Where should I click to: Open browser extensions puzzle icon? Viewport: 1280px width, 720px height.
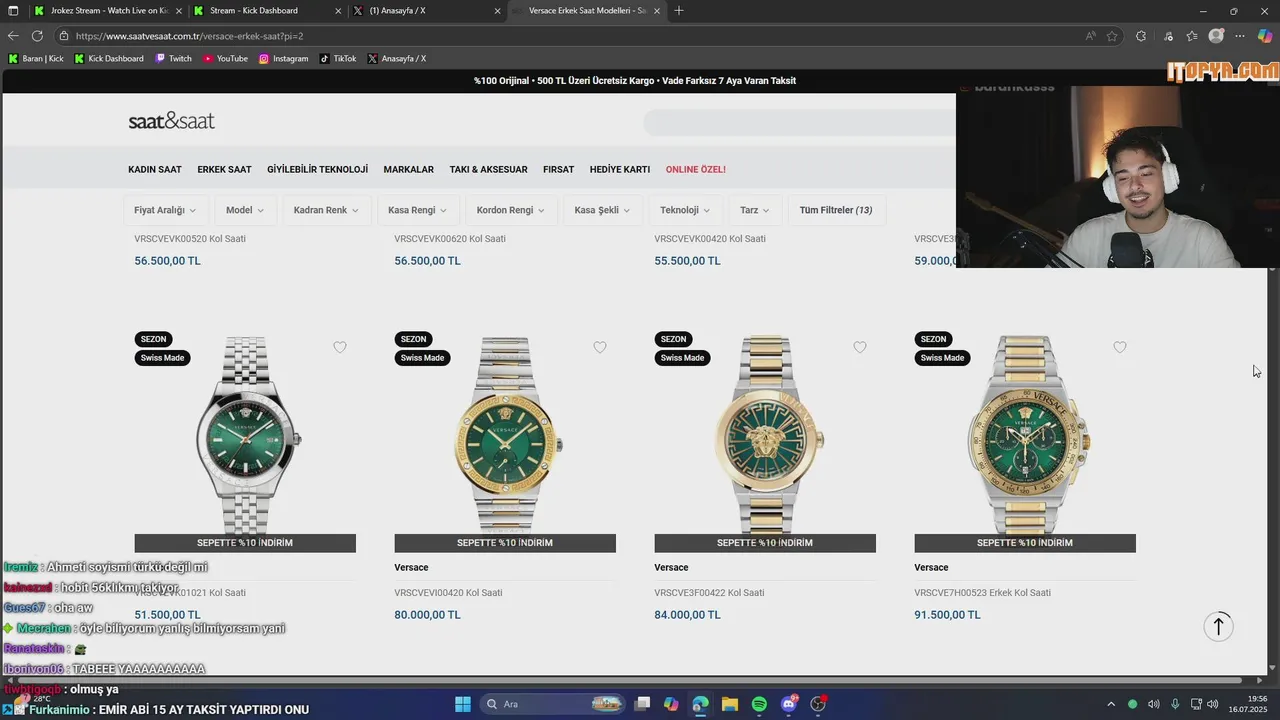1141,36
